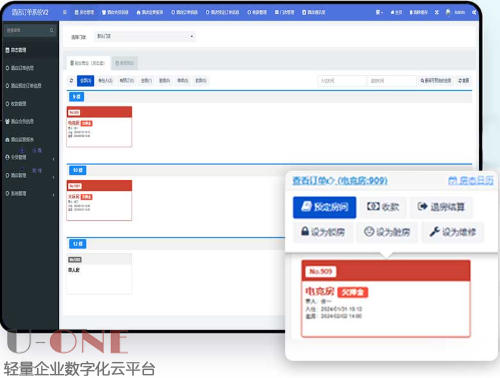Click the 预定房间 button in the popup
Screen dimensions: 500x378
pyautogui.click(x=324, y=207)
